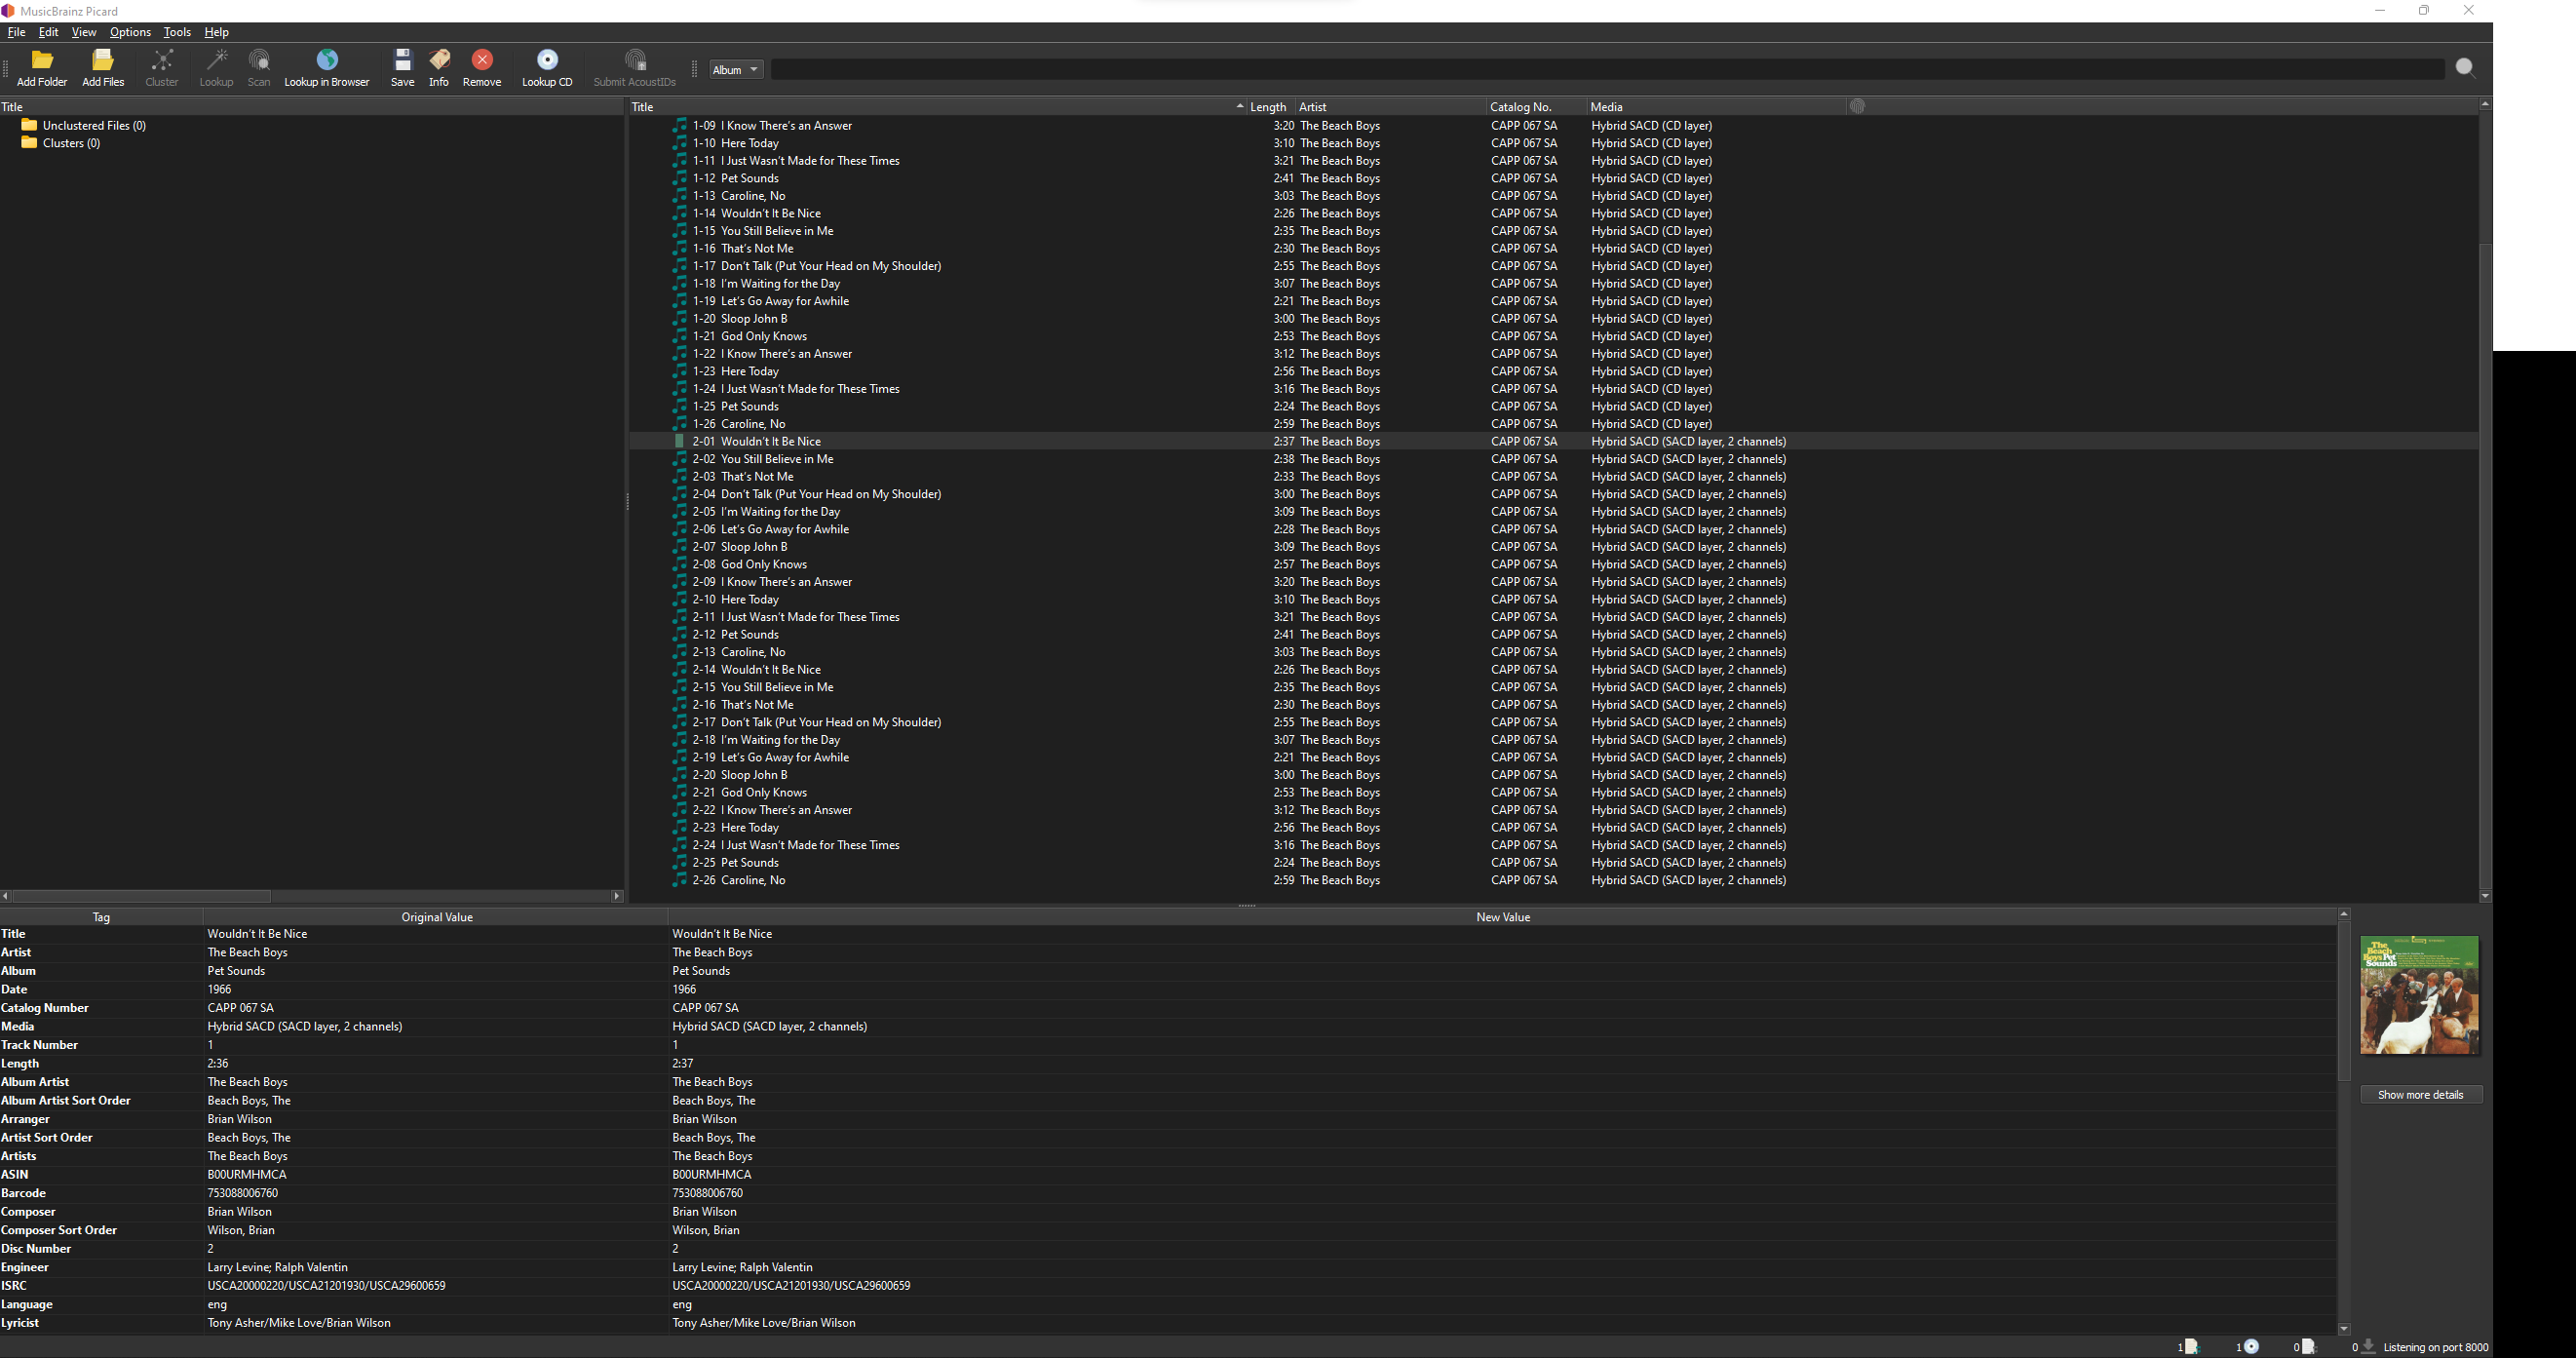Click in the toolbar search input field
Image resolution: width=2576 pixels, height=1358 pixels.
coord(1607,69)
